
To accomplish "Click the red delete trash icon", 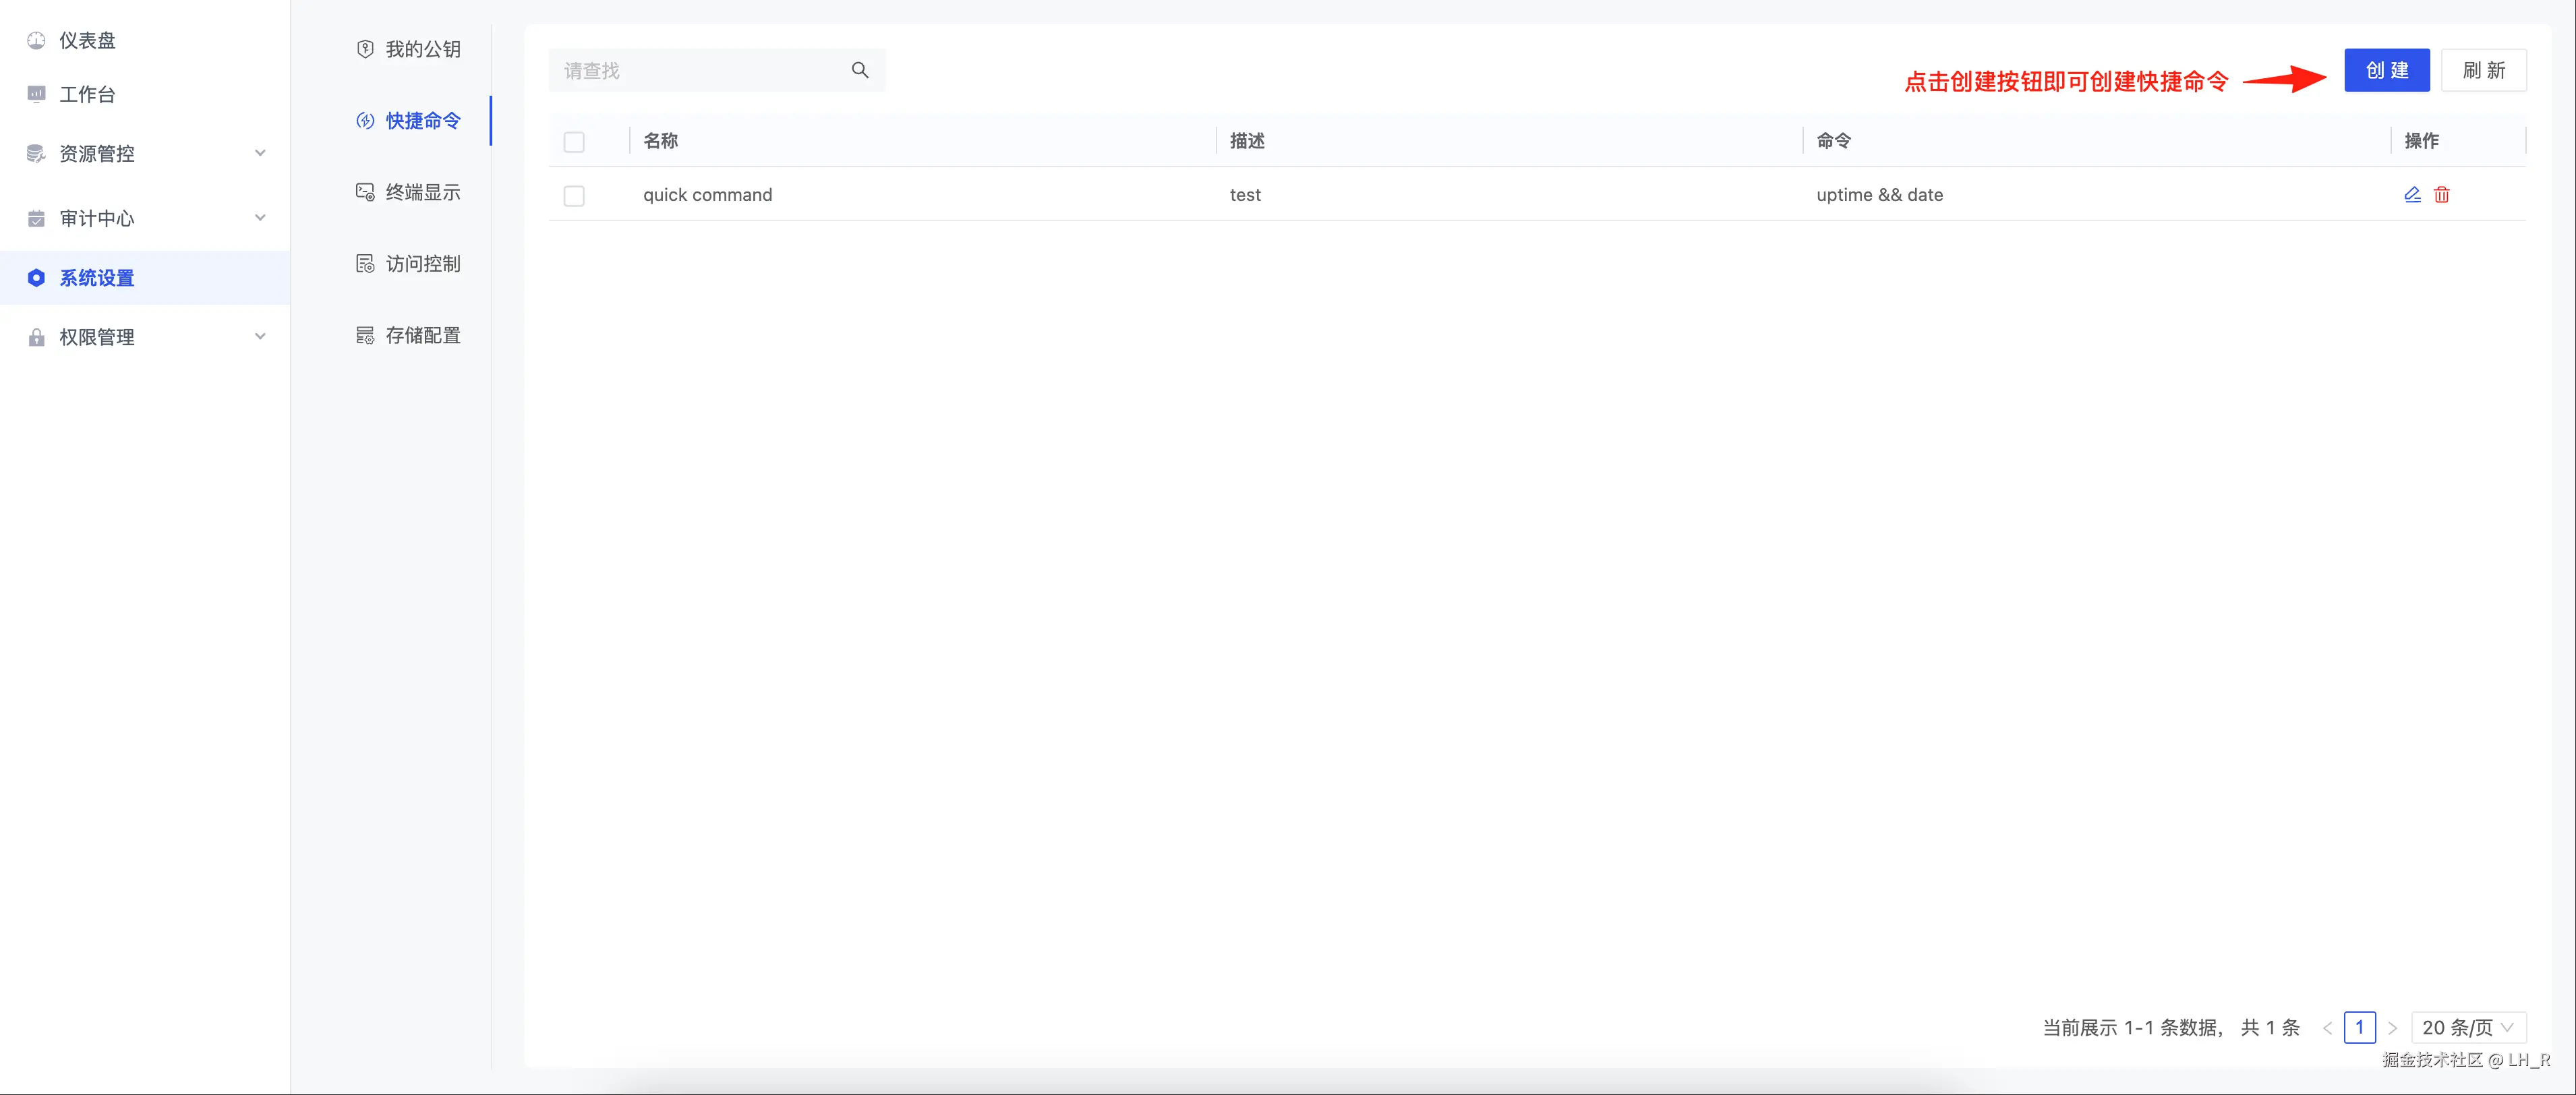I will pyautogui.click(x=2441, y=195).
